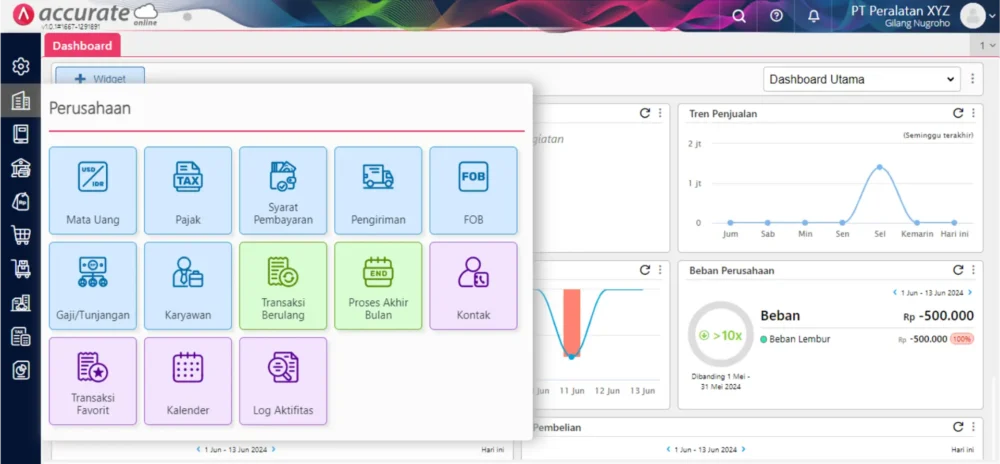Refresh the Tren Penjualan widget
This screenshot has height=464, width=1000.
[958, 113]
